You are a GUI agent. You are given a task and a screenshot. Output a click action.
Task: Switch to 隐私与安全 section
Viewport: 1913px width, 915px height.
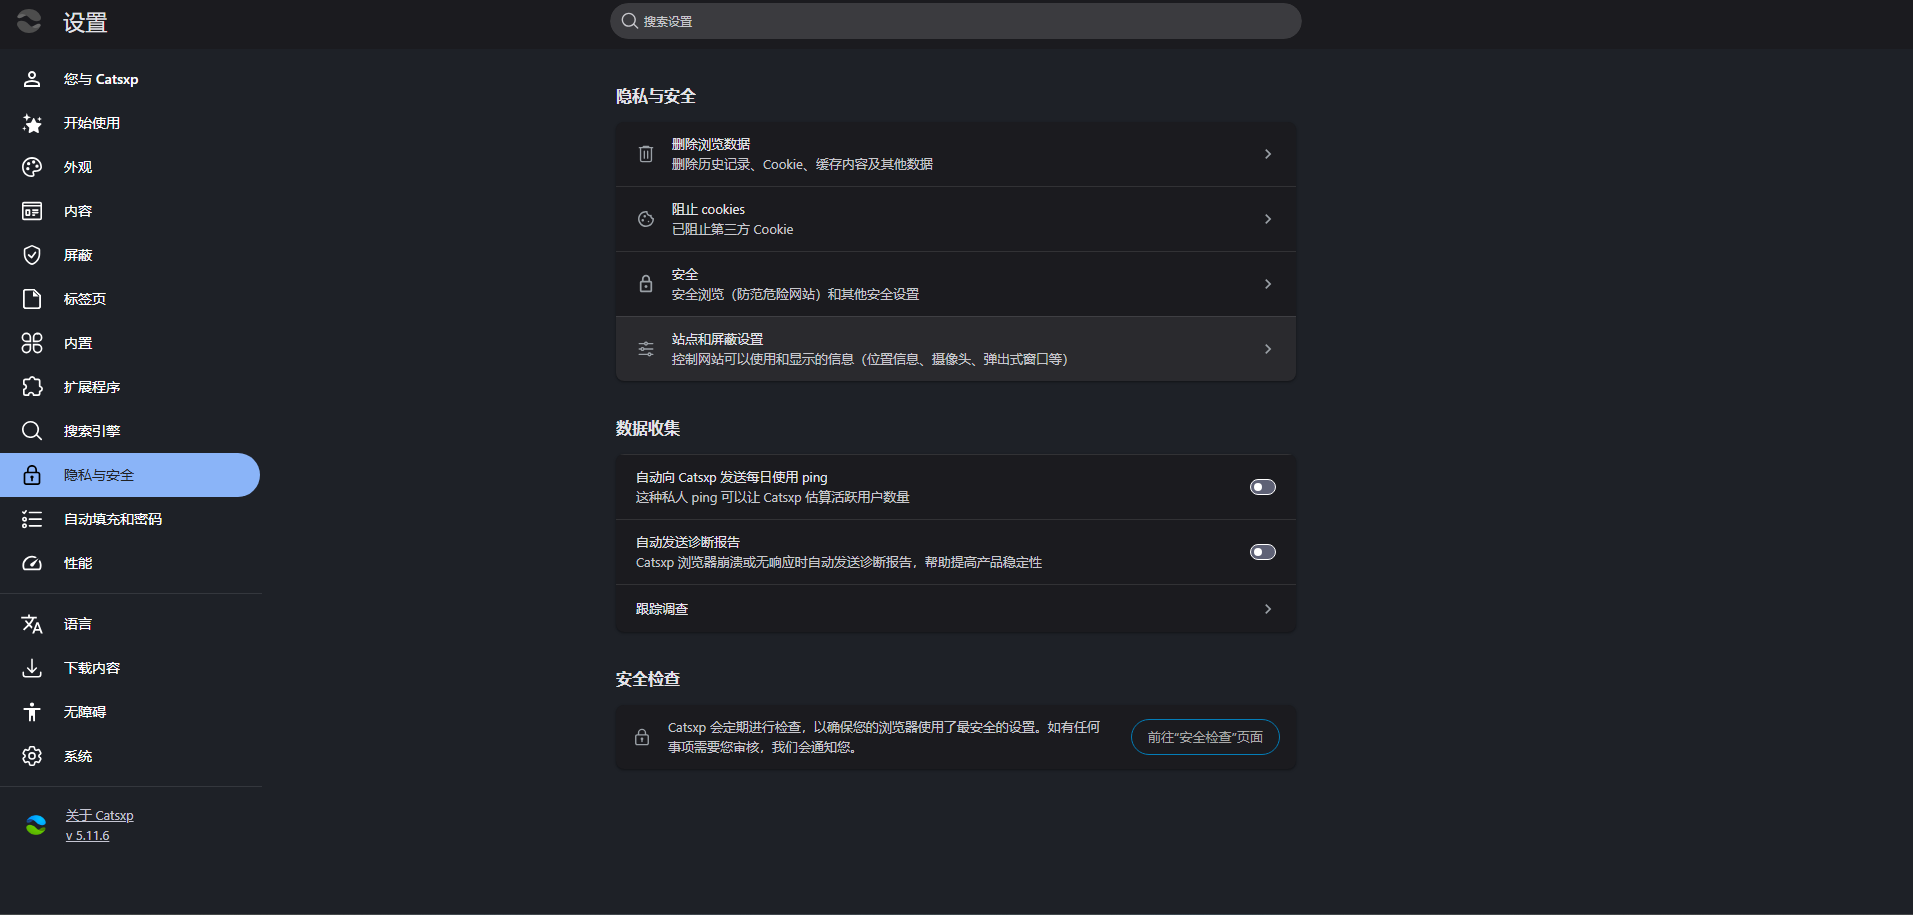click(x=100, y=475)
